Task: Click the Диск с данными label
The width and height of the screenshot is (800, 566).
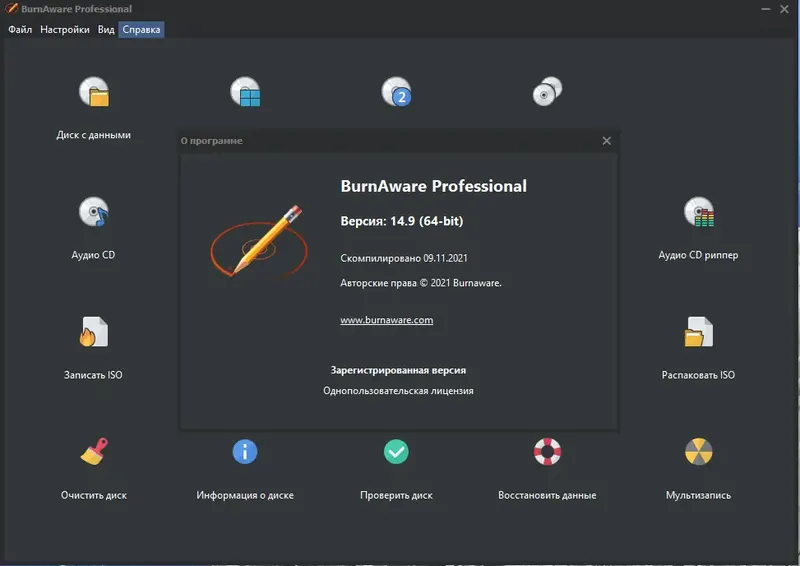Action: click(94, 135)
